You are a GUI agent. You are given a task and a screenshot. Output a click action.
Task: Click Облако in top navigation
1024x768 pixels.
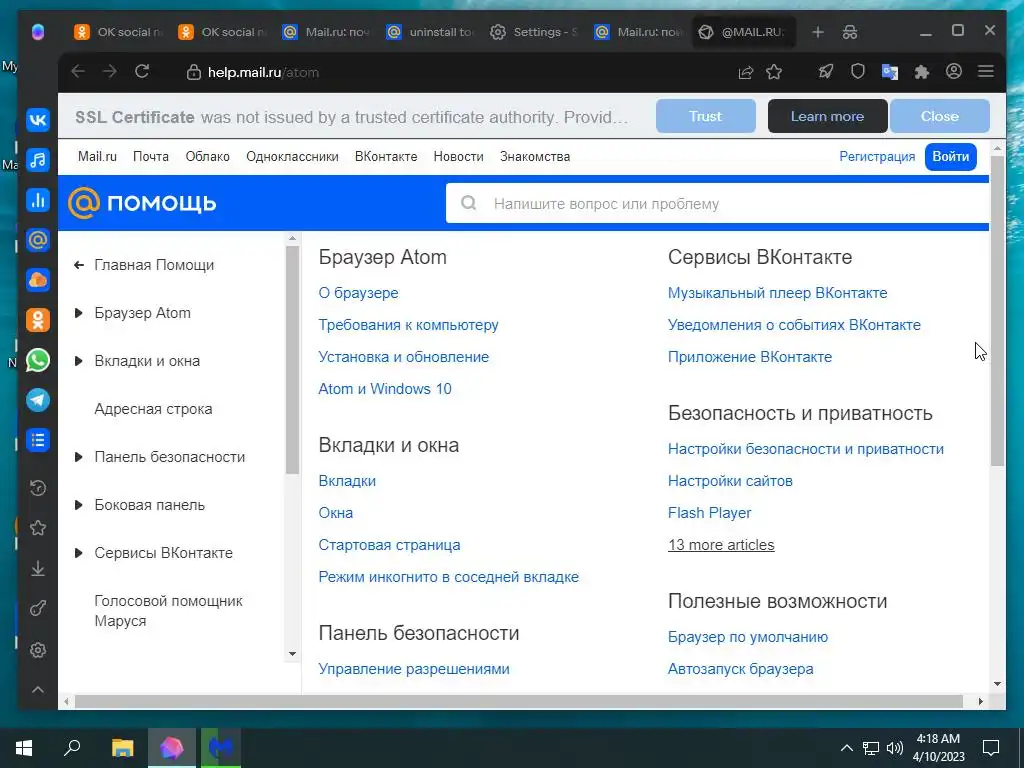[207, 157]
